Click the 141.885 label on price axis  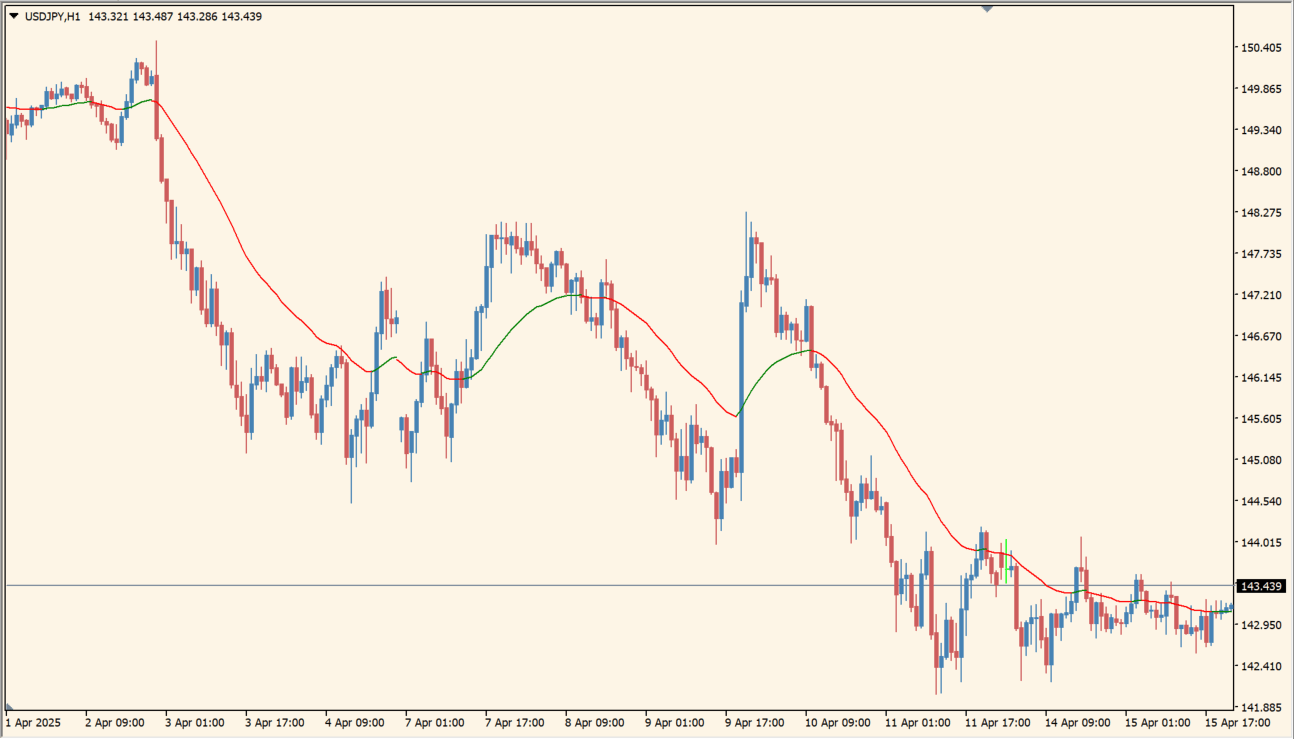coord(1261,707)
